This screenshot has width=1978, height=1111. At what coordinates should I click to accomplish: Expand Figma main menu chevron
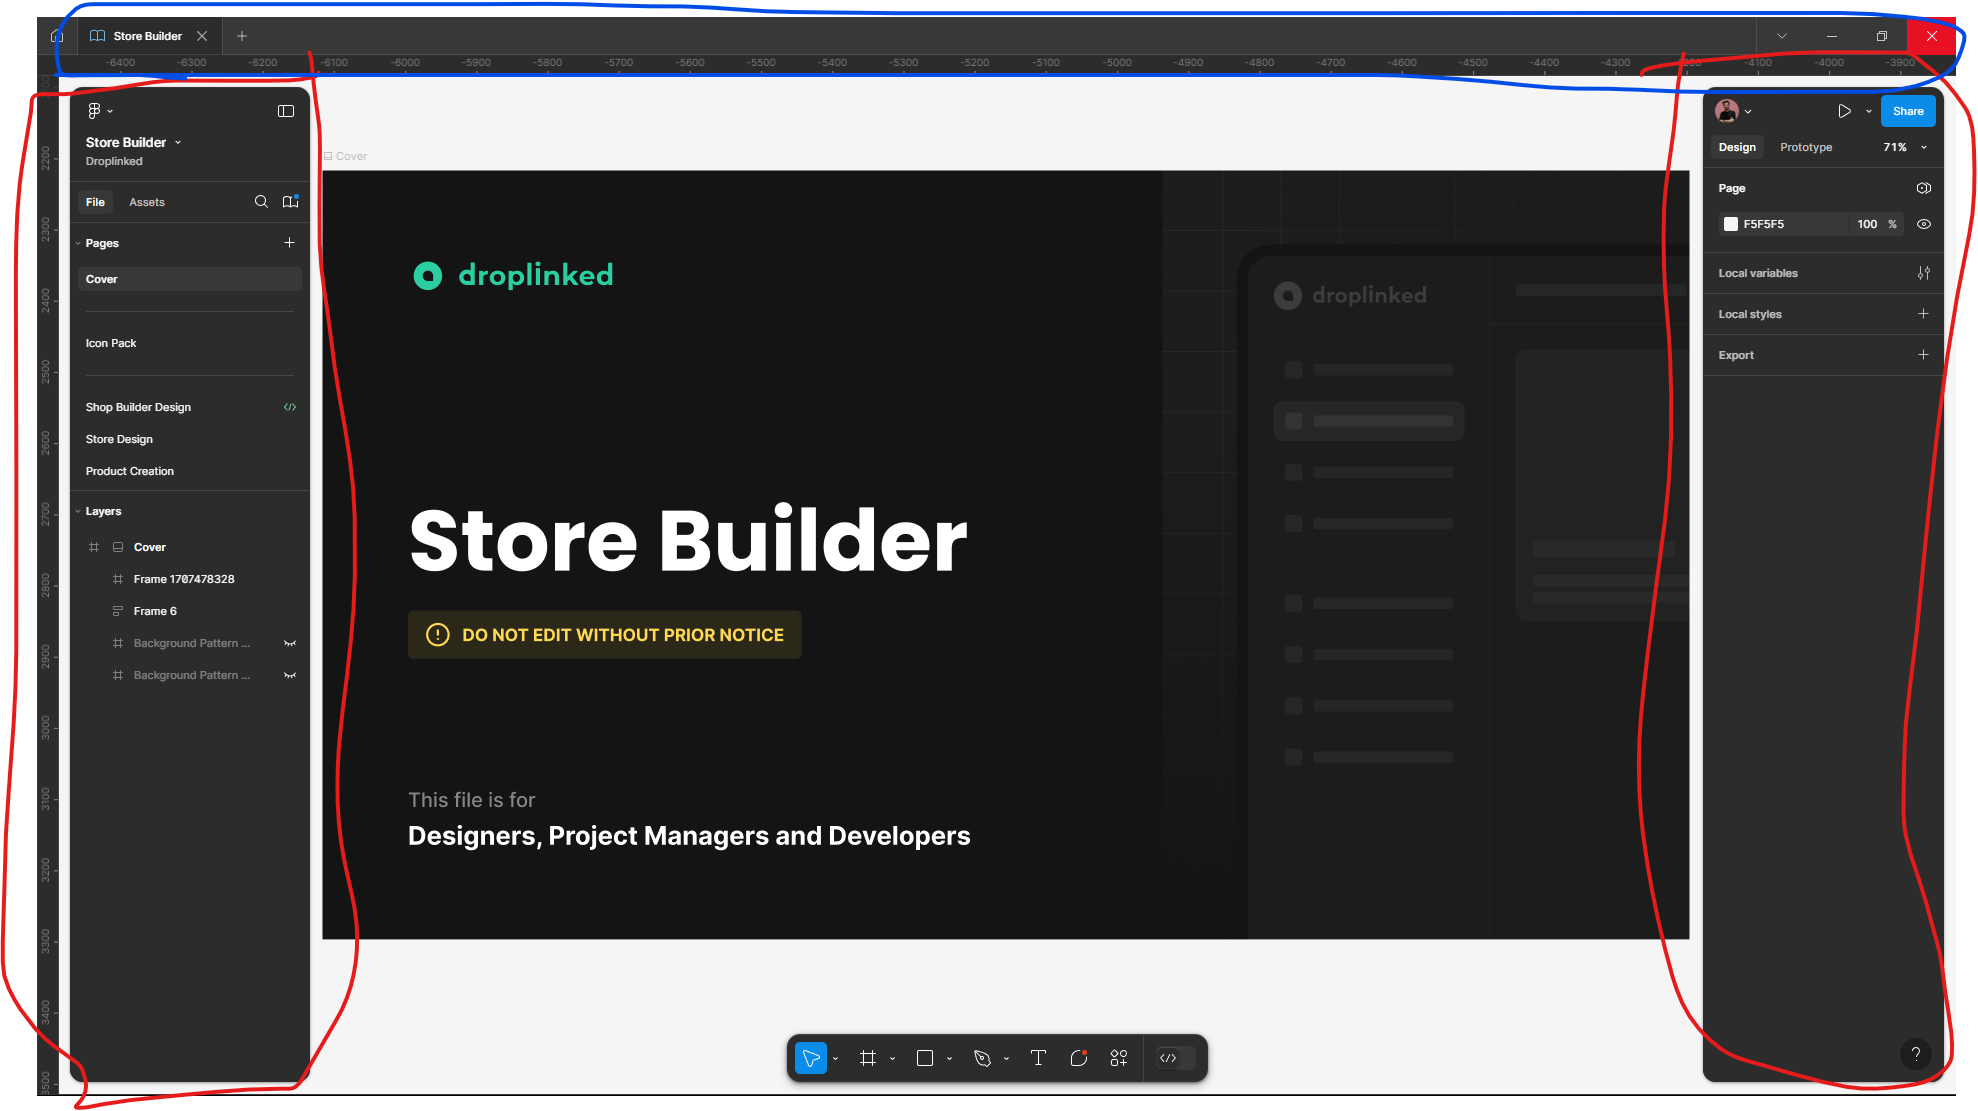click(110, 112)
